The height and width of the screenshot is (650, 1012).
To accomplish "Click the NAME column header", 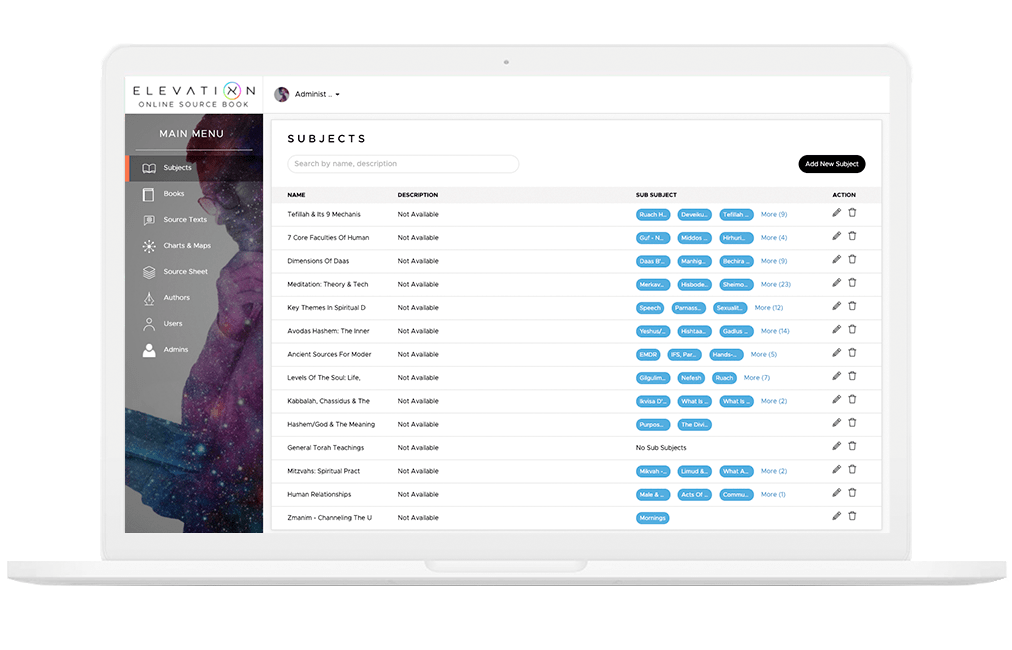I will [x=296, y=195].
